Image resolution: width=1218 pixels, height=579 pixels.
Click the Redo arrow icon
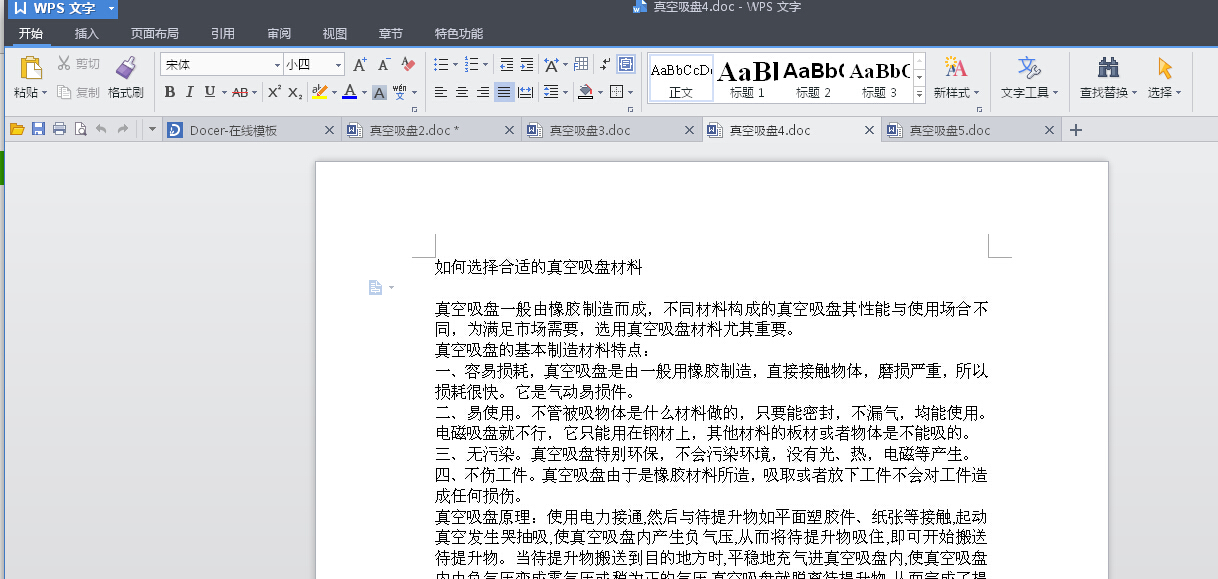[x=122, y=130]
